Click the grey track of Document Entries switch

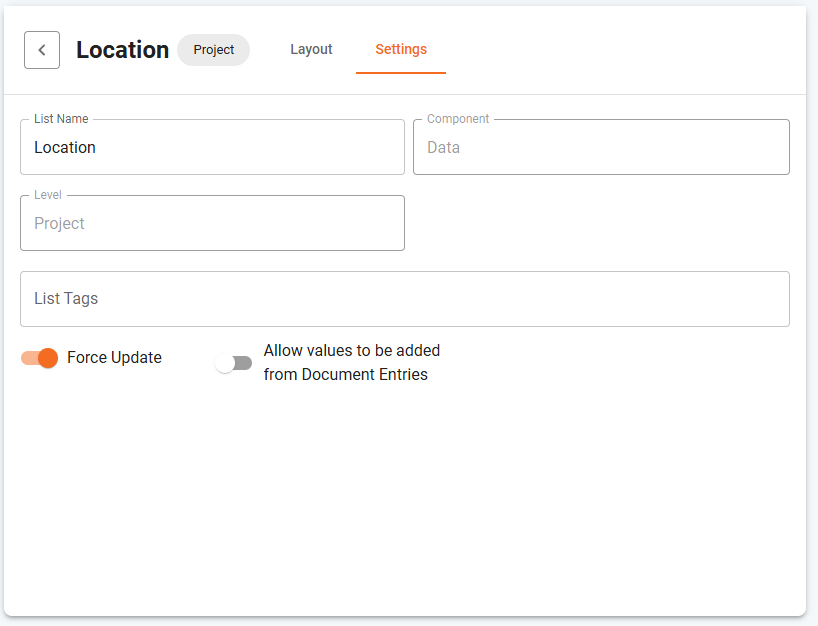pos(243,363)
